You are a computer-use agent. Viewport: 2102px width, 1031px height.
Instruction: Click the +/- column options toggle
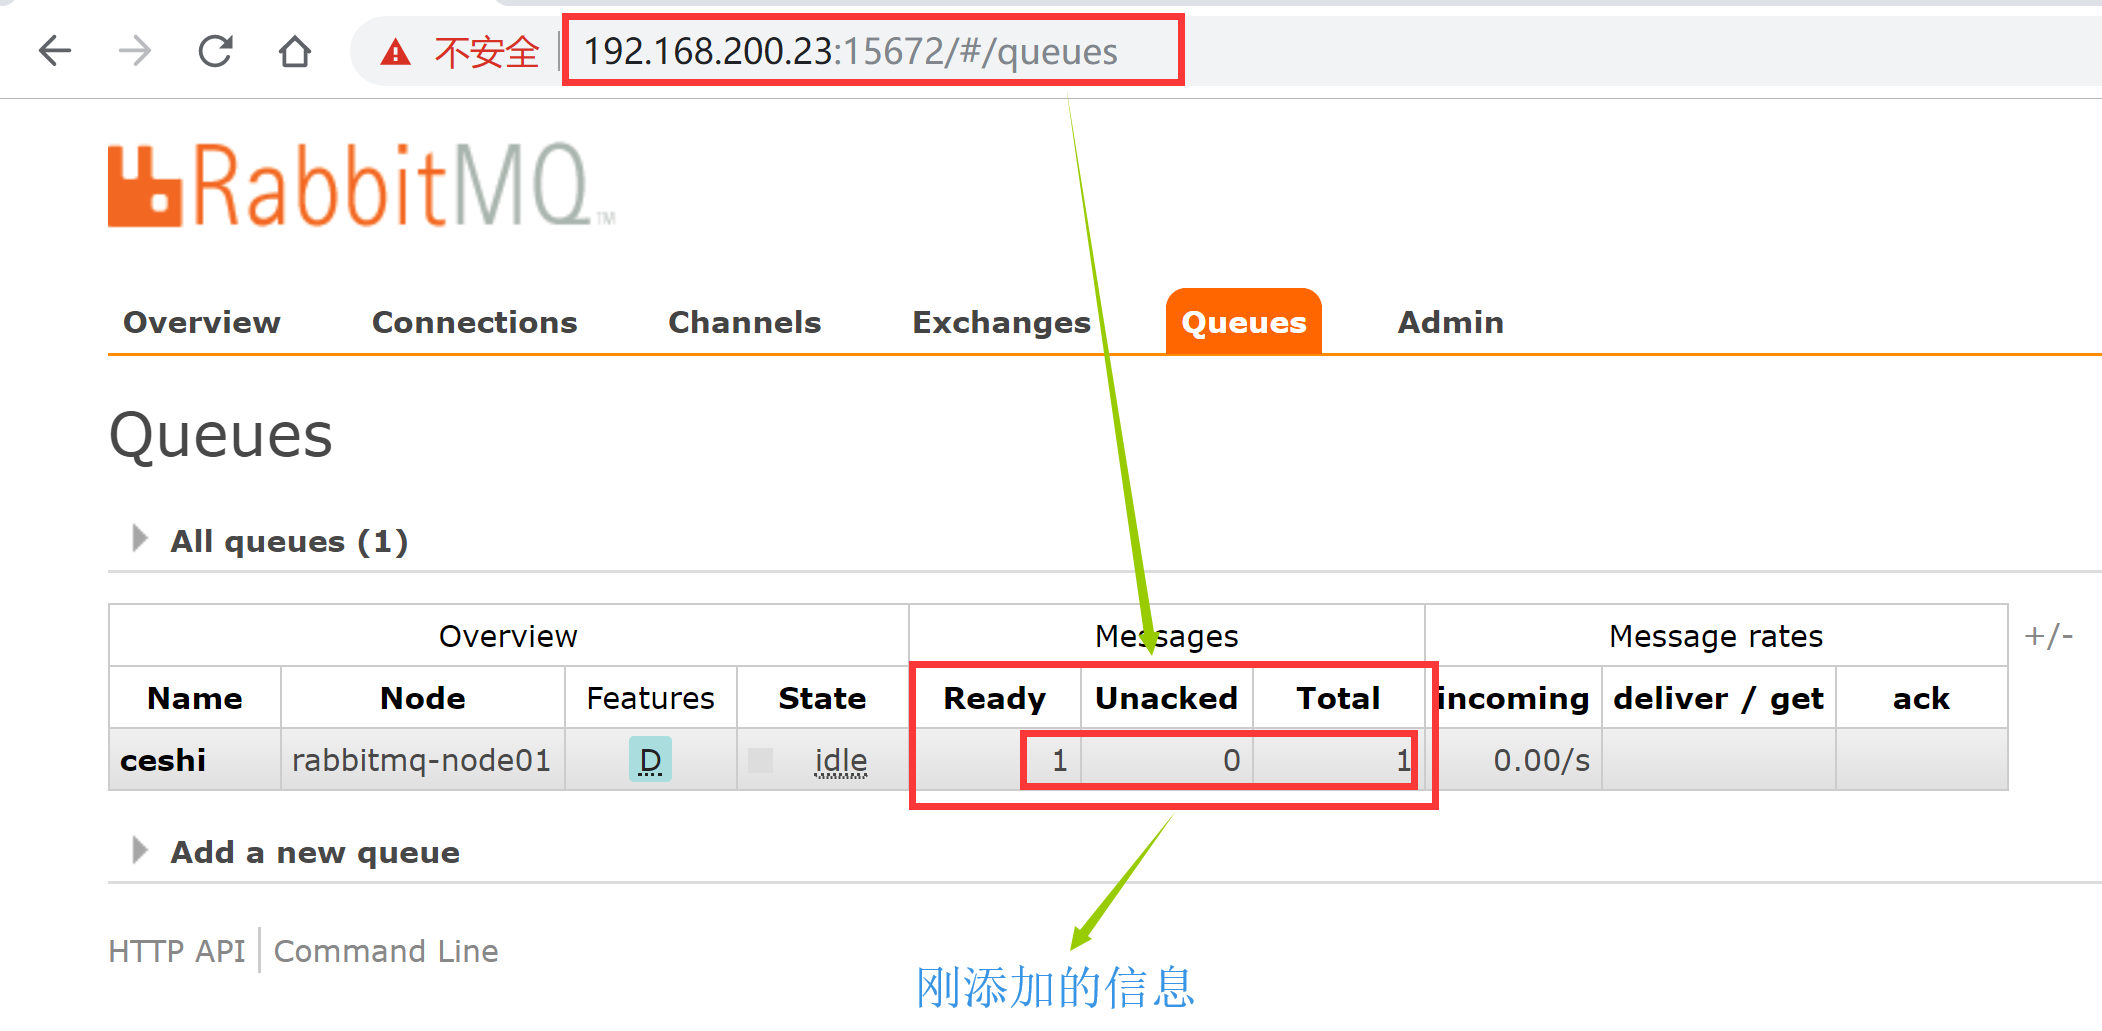2049,636
